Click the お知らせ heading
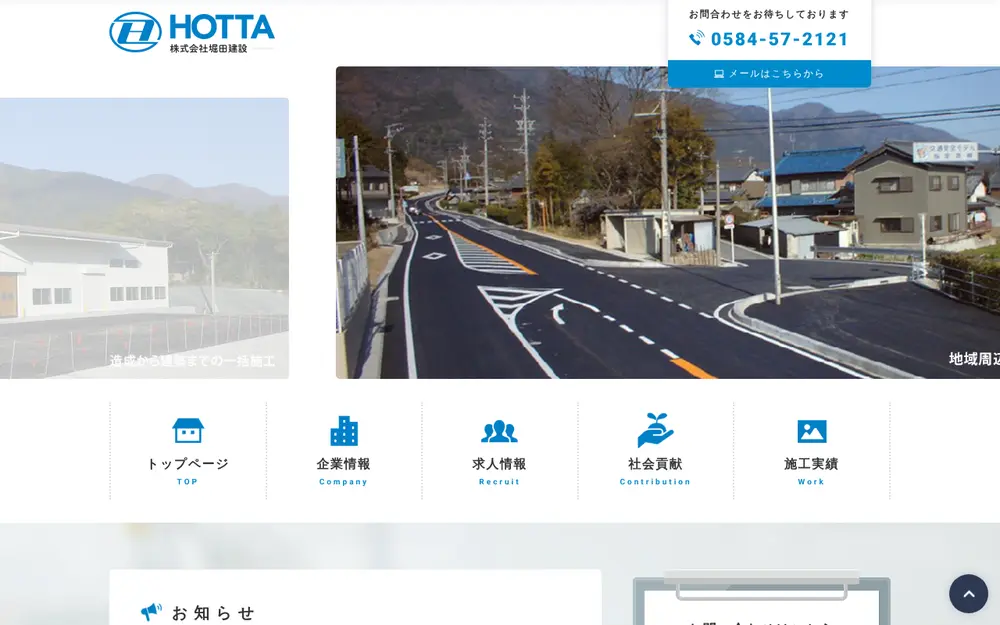This screenshot has width=1000, height=625. [x=214, y=613]
